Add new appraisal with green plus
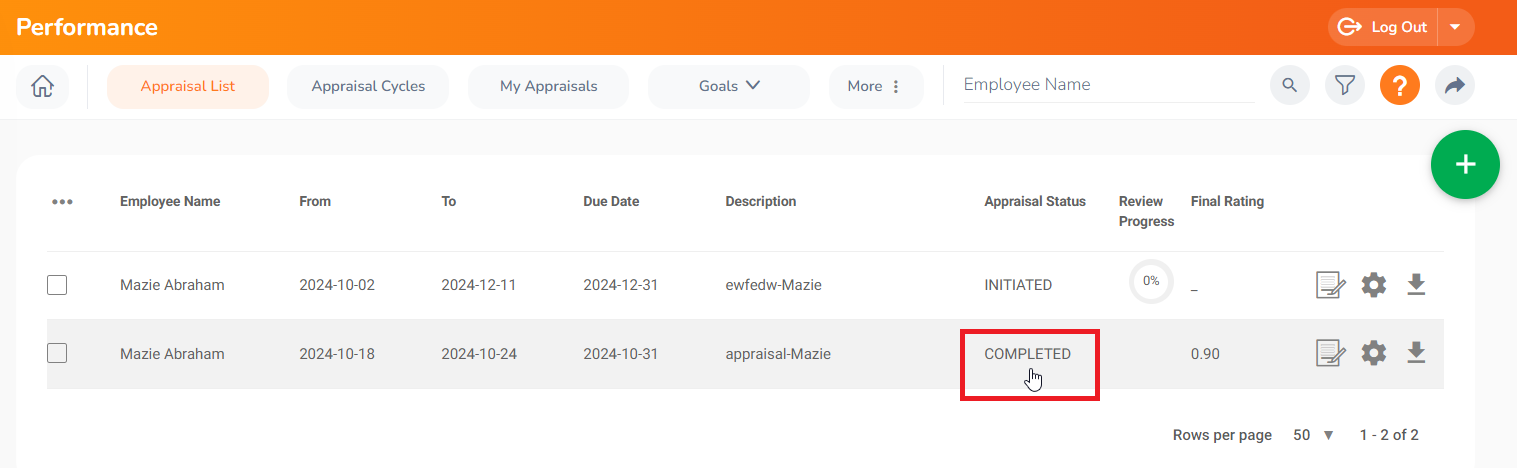Screen dimensions: 1517x468 pyautogui.click(x=1465, y=164)
